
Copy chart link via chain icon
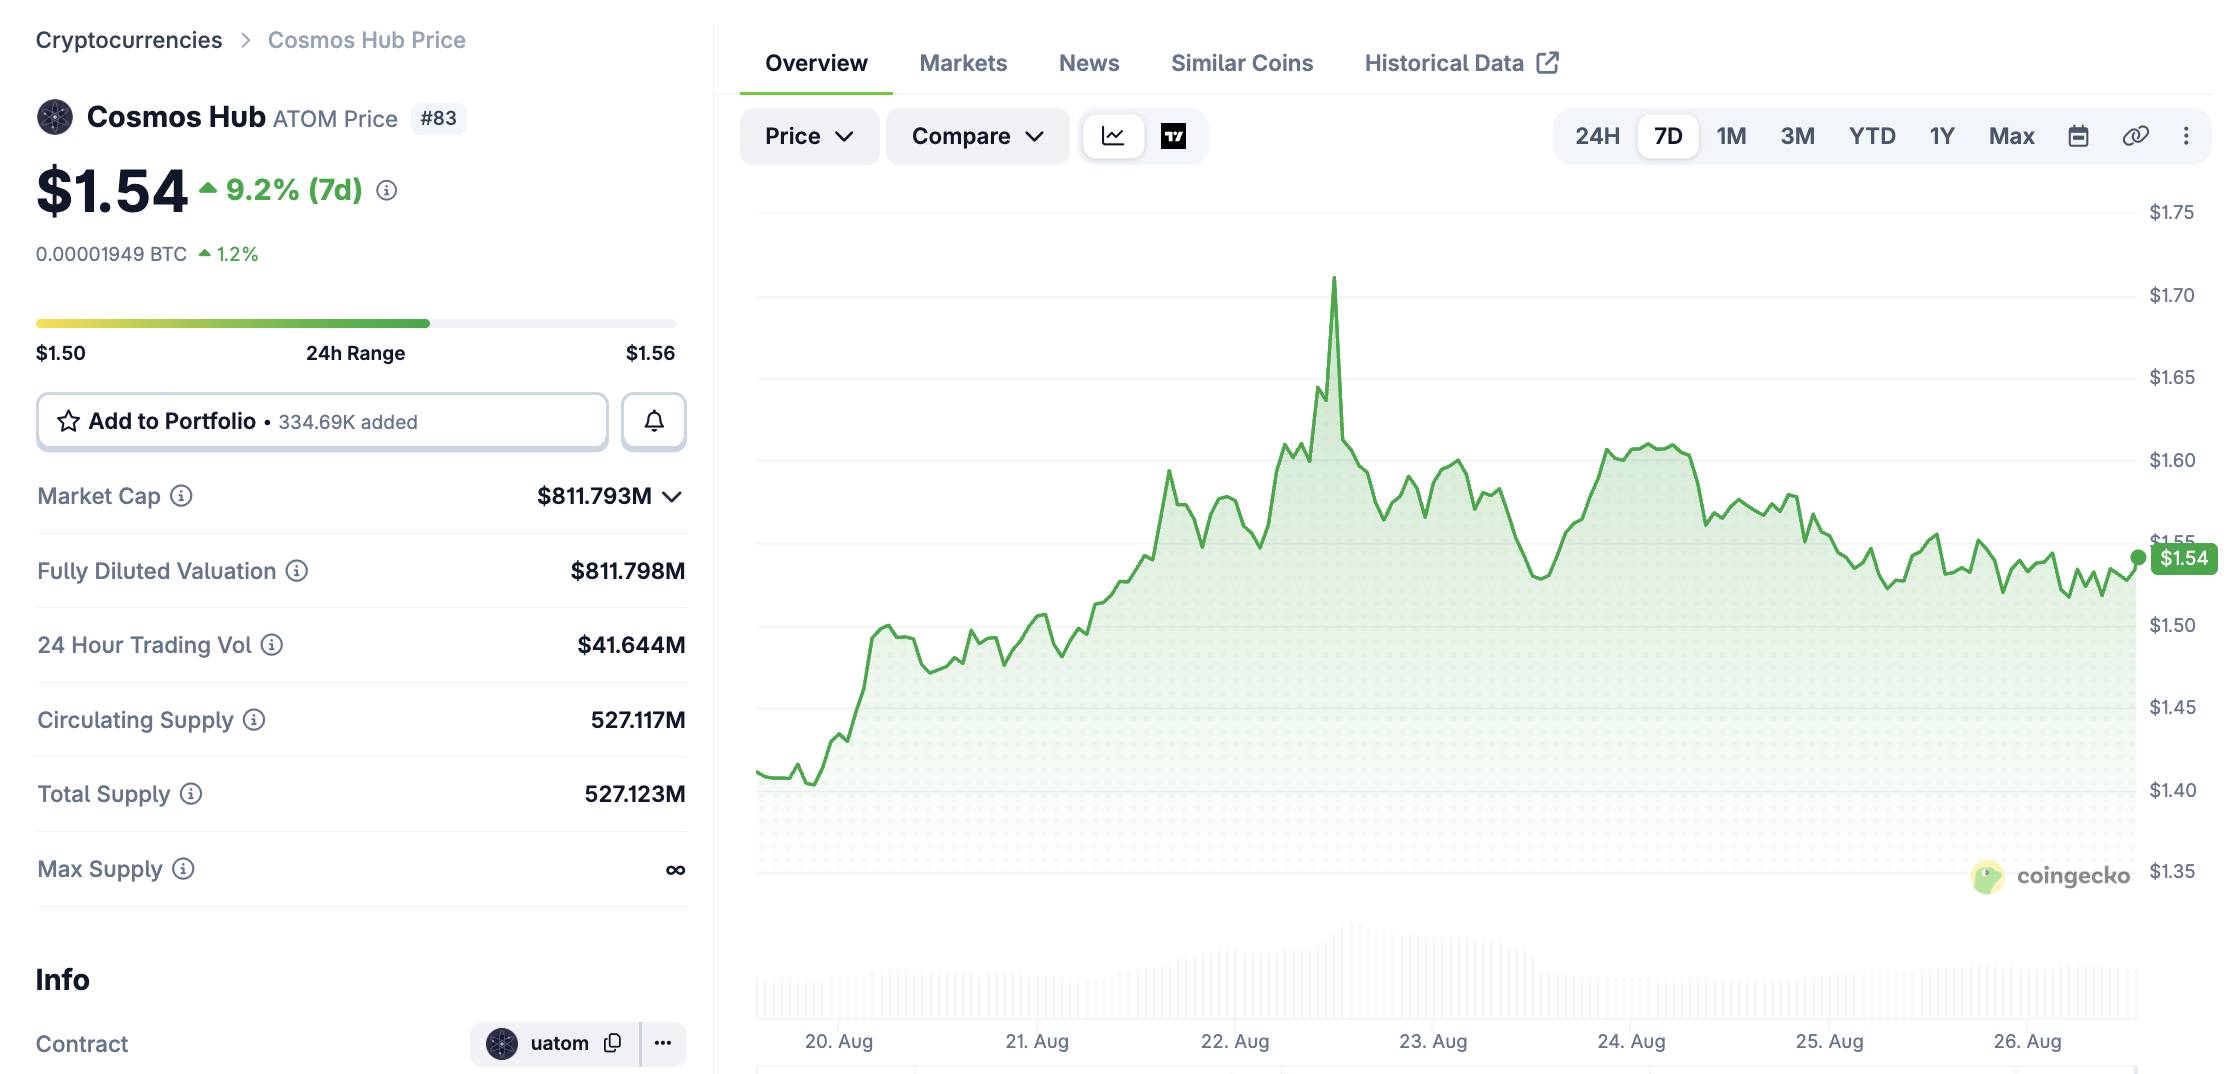[x=2135, y=136]
